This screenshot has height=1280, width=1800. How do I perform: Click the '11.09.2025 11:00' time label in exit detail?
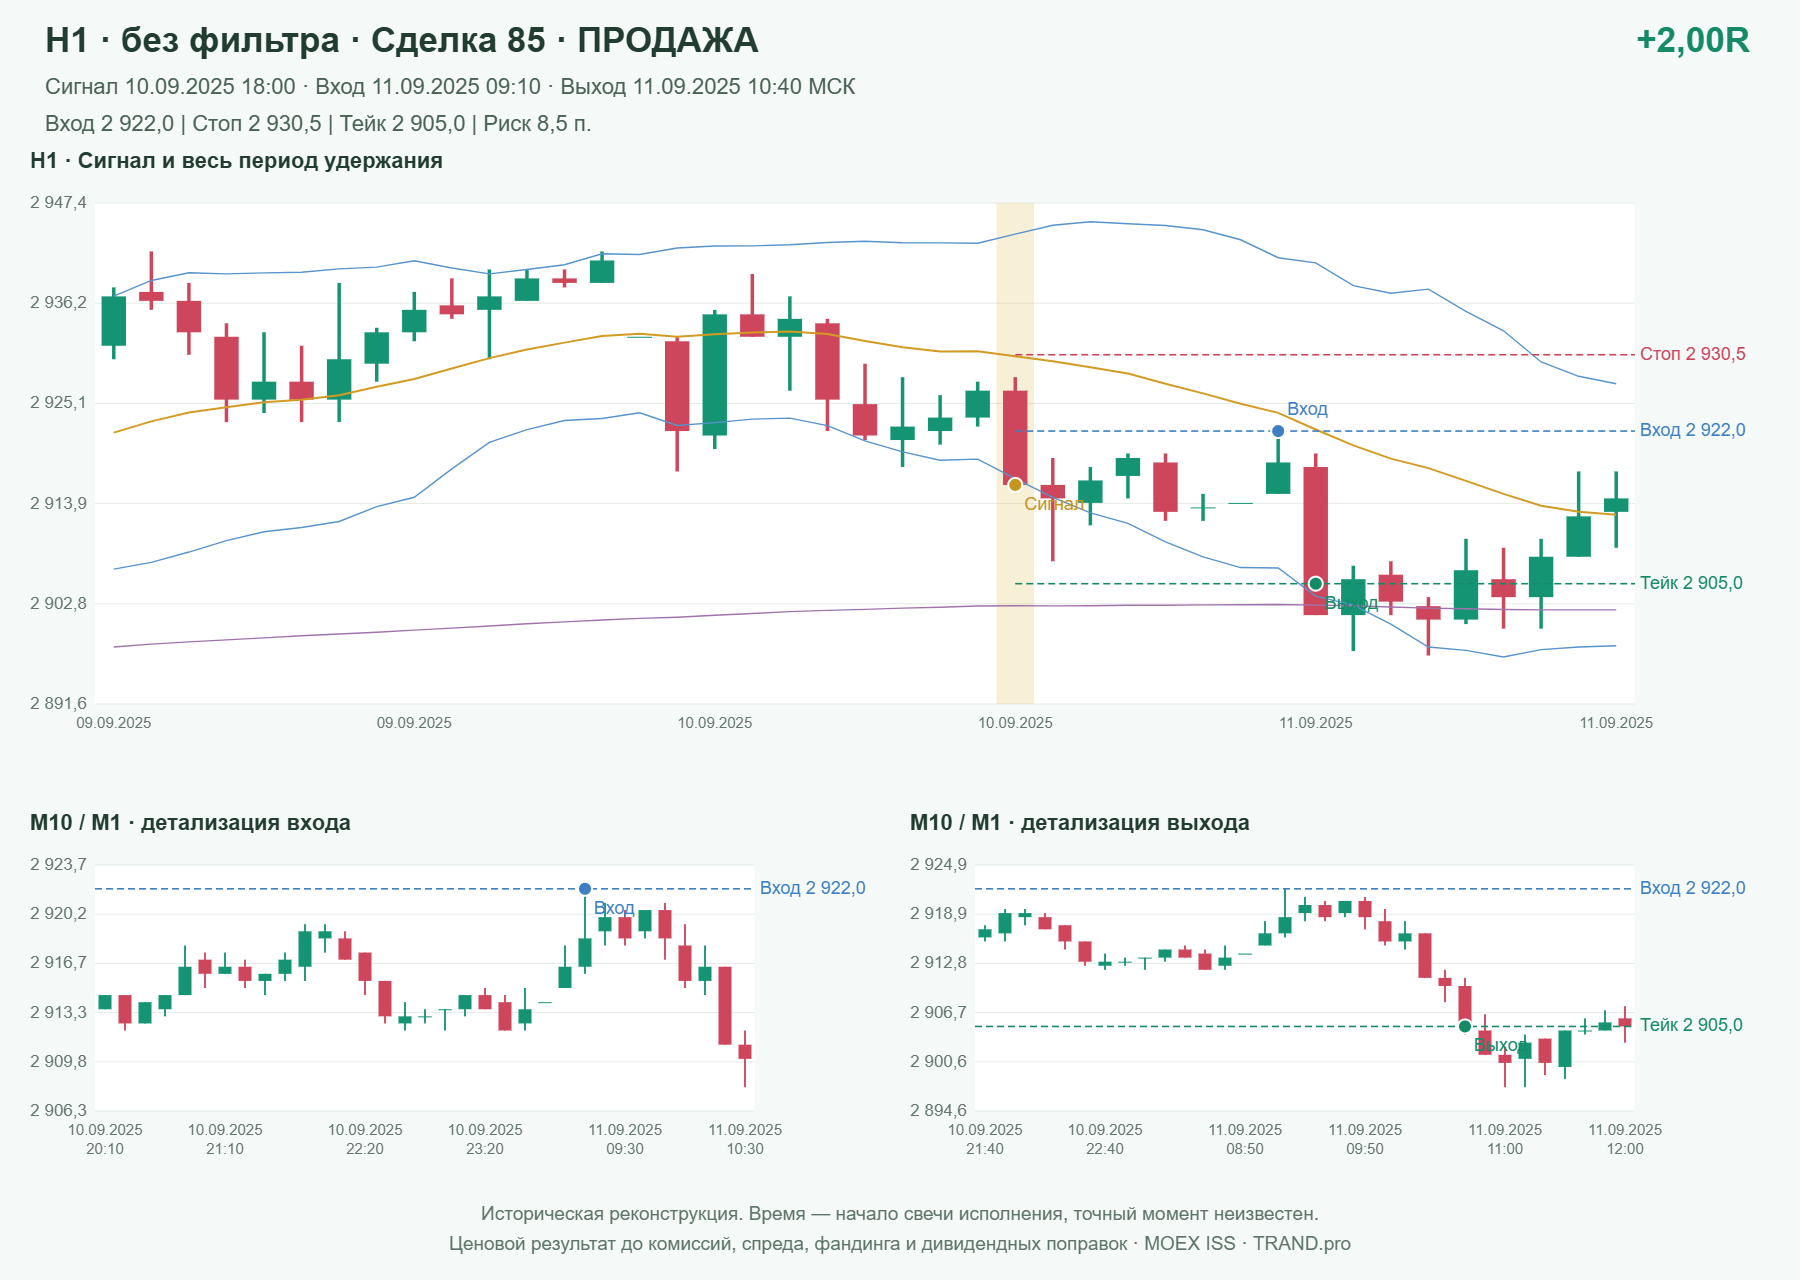[1505, 1139]
